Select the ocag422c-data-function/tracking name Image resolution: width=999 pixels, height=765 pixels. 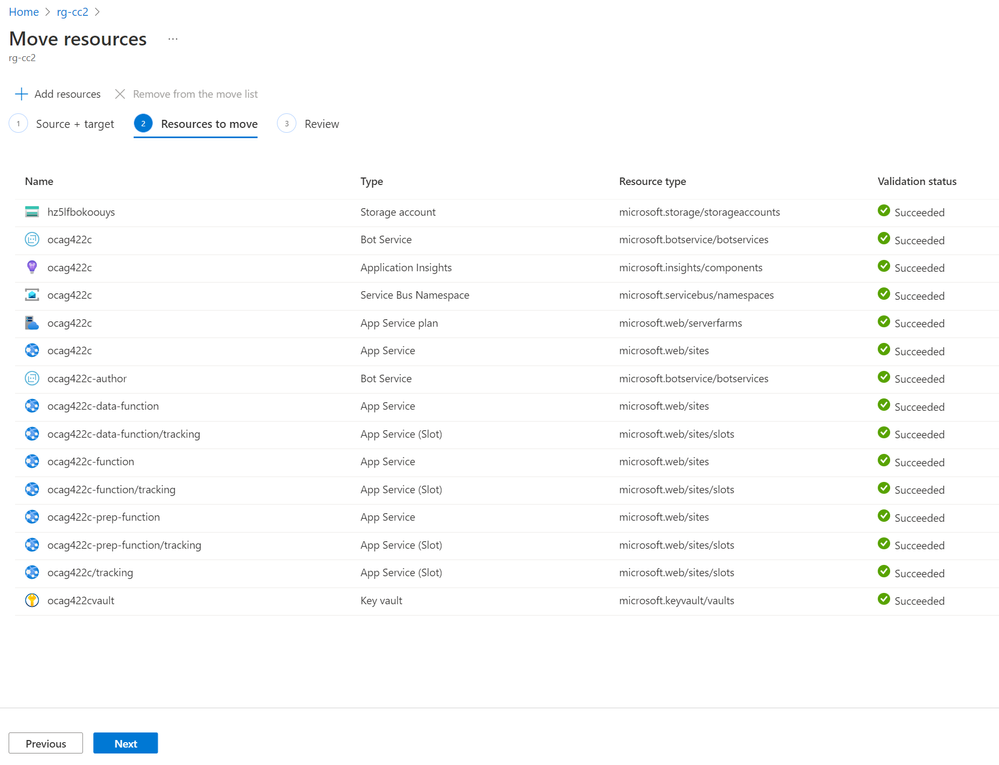click(124, 434)
